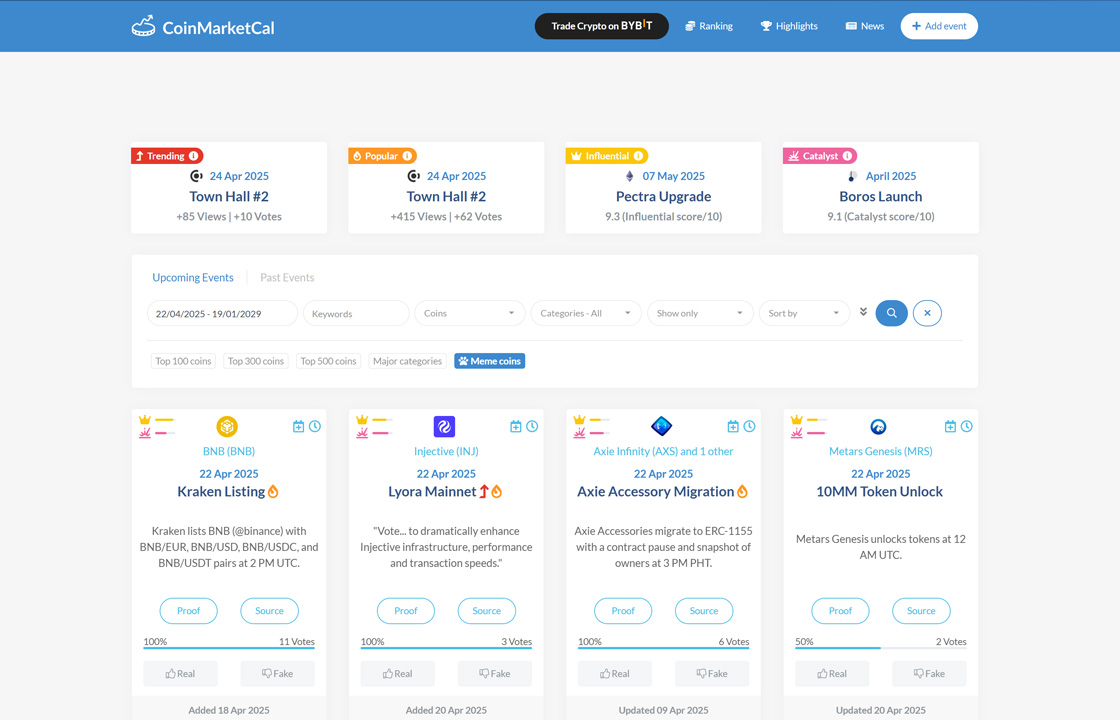Viewport: 1120px width, 720px height.
Task: Add 10MM Token Unlock to calendar
Action: [950, 426]
